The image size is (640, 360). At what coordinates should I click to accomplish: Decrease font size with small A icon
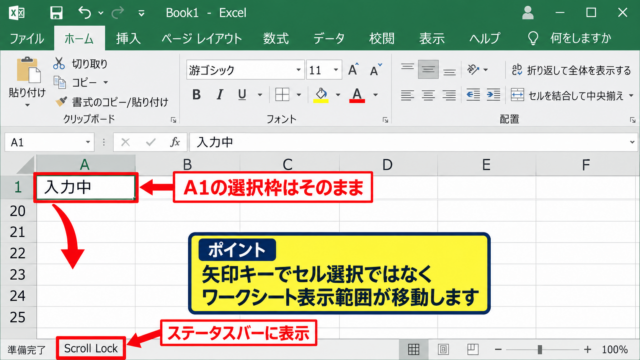(376, 70)
